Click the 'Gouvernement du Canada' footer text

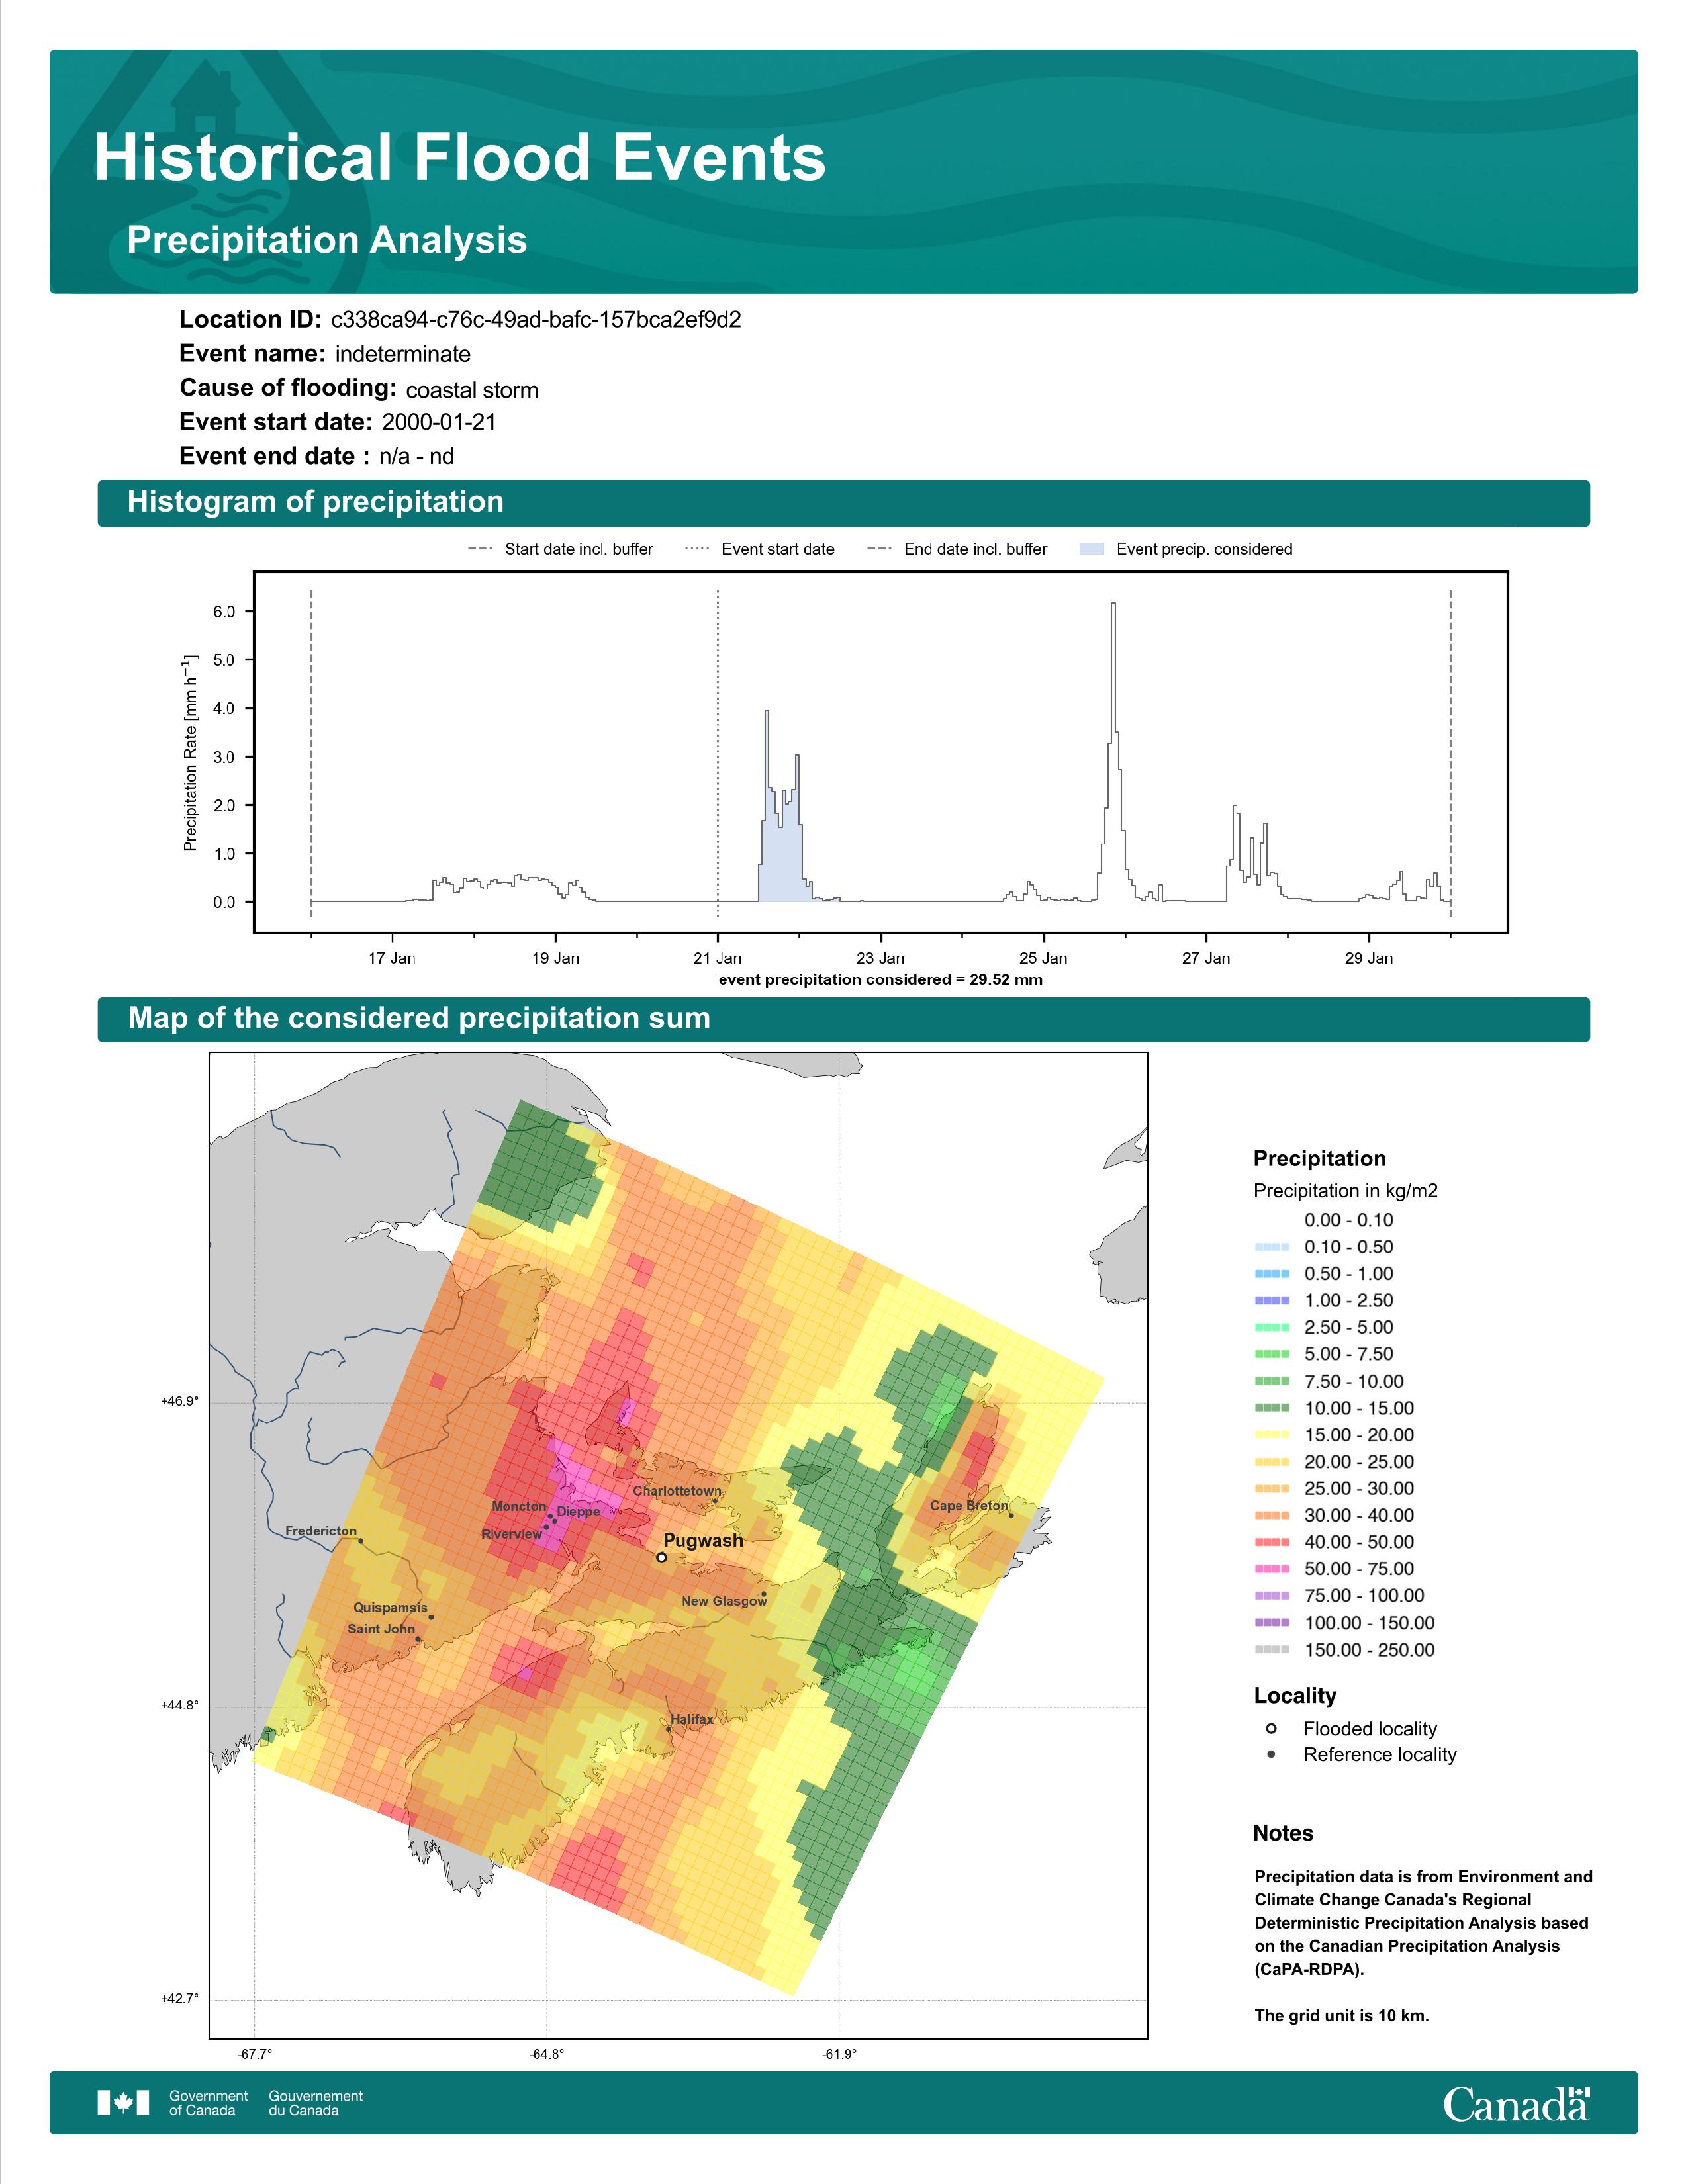[x=316, y=2103]
